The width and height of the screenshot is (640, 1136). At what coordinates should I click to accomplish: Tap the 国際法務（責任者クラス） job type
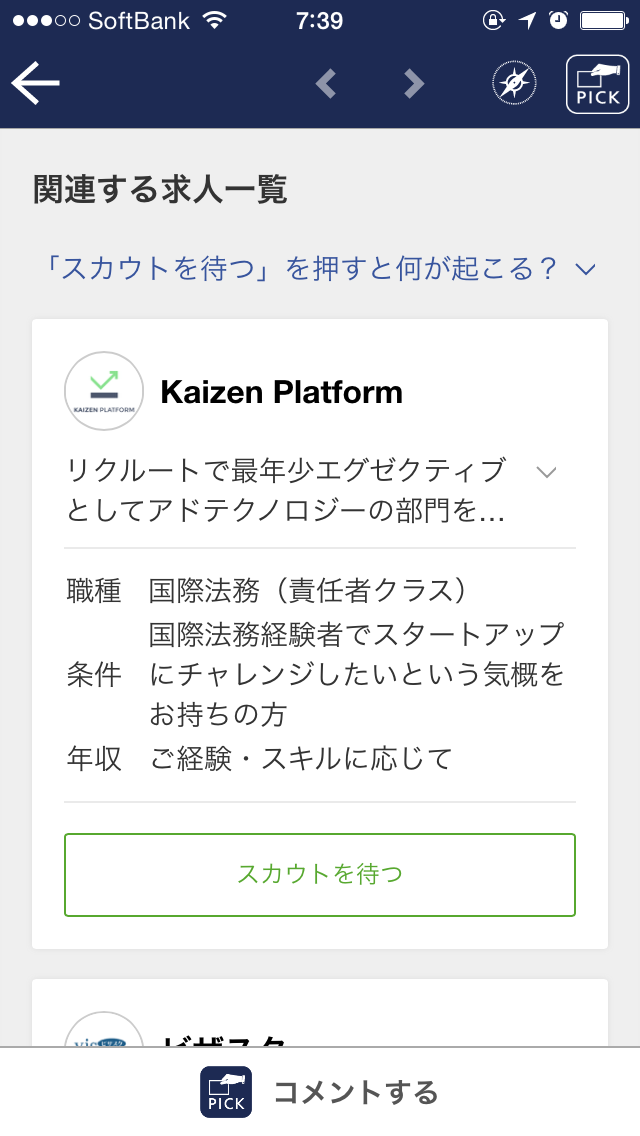click(308, 591)
